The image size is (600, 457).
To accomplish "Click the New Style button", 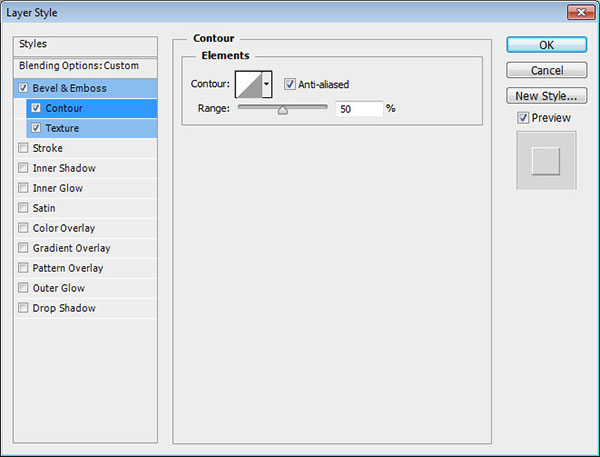I will [545, 96].
